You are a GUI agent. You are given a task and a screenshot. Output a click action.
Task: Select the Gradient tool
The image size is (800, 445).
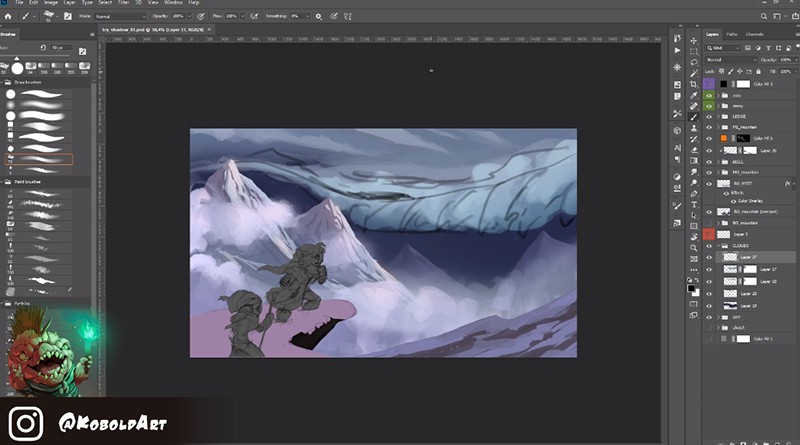tap(694, 161)
